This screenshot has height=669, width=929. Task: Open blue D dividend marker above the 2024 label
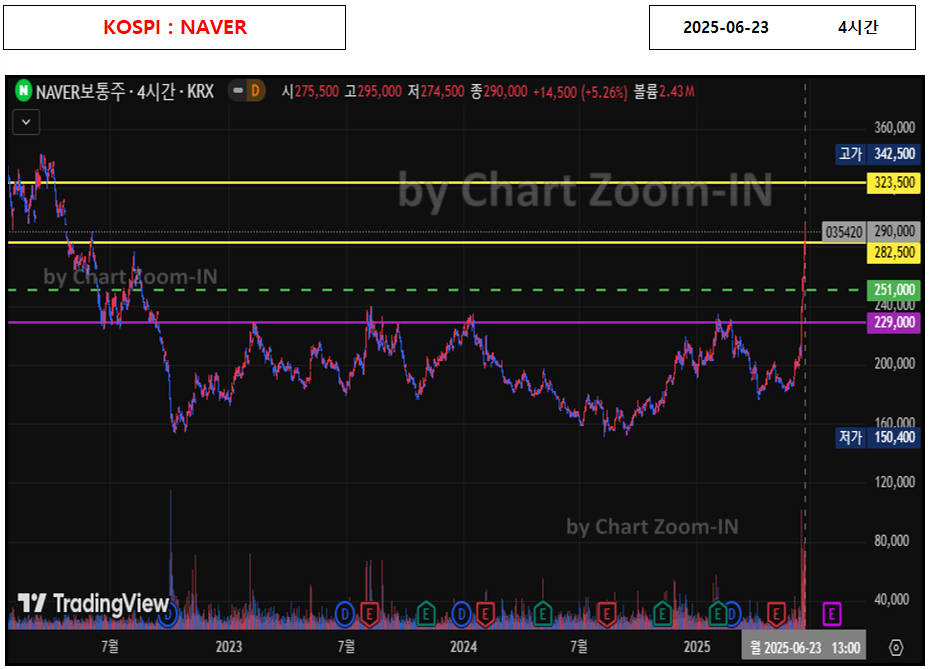(x=462, y=614)
